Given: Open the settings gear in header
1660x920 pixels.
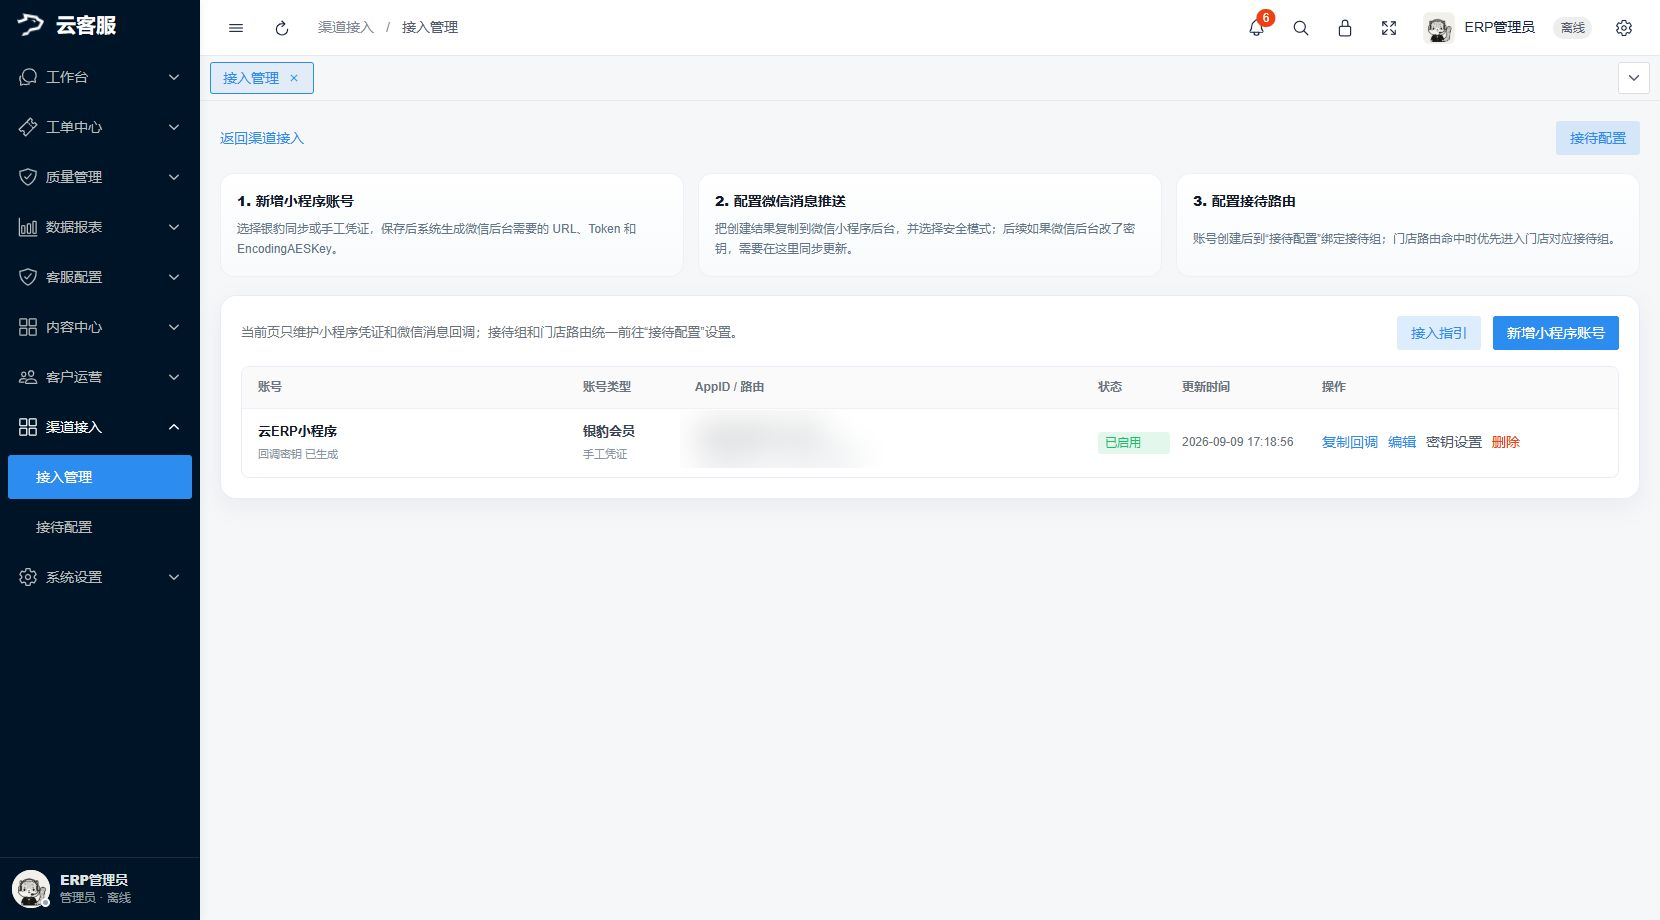Looking at the screenshot, I should [1624, 28].
